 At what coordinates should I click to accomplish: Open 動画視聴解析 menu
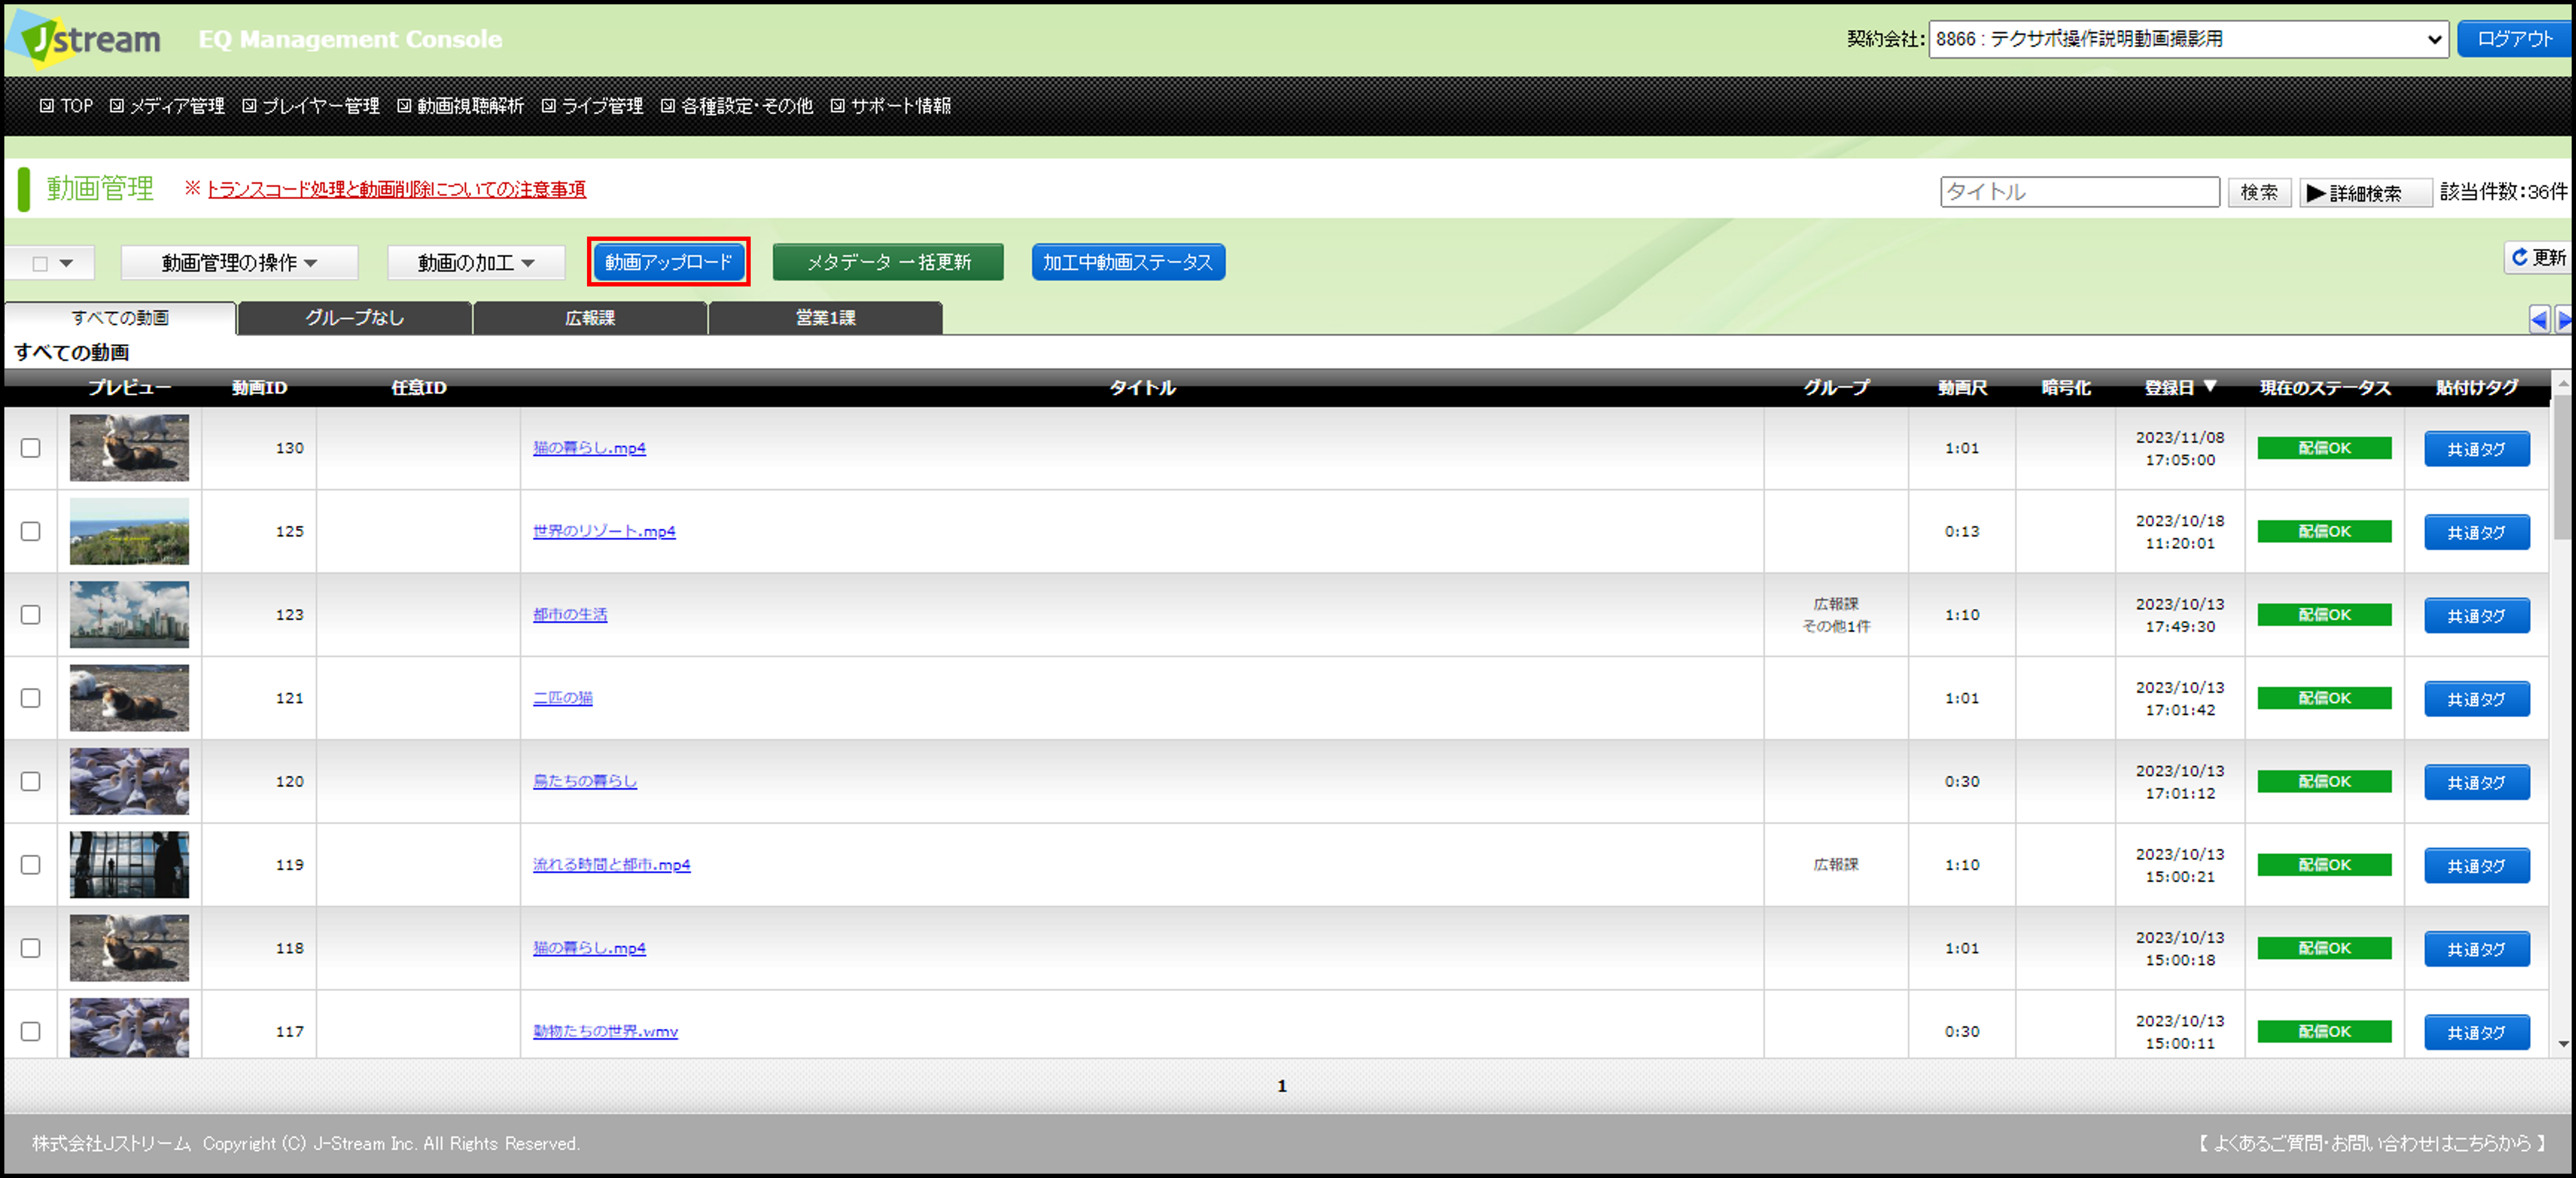461,105
